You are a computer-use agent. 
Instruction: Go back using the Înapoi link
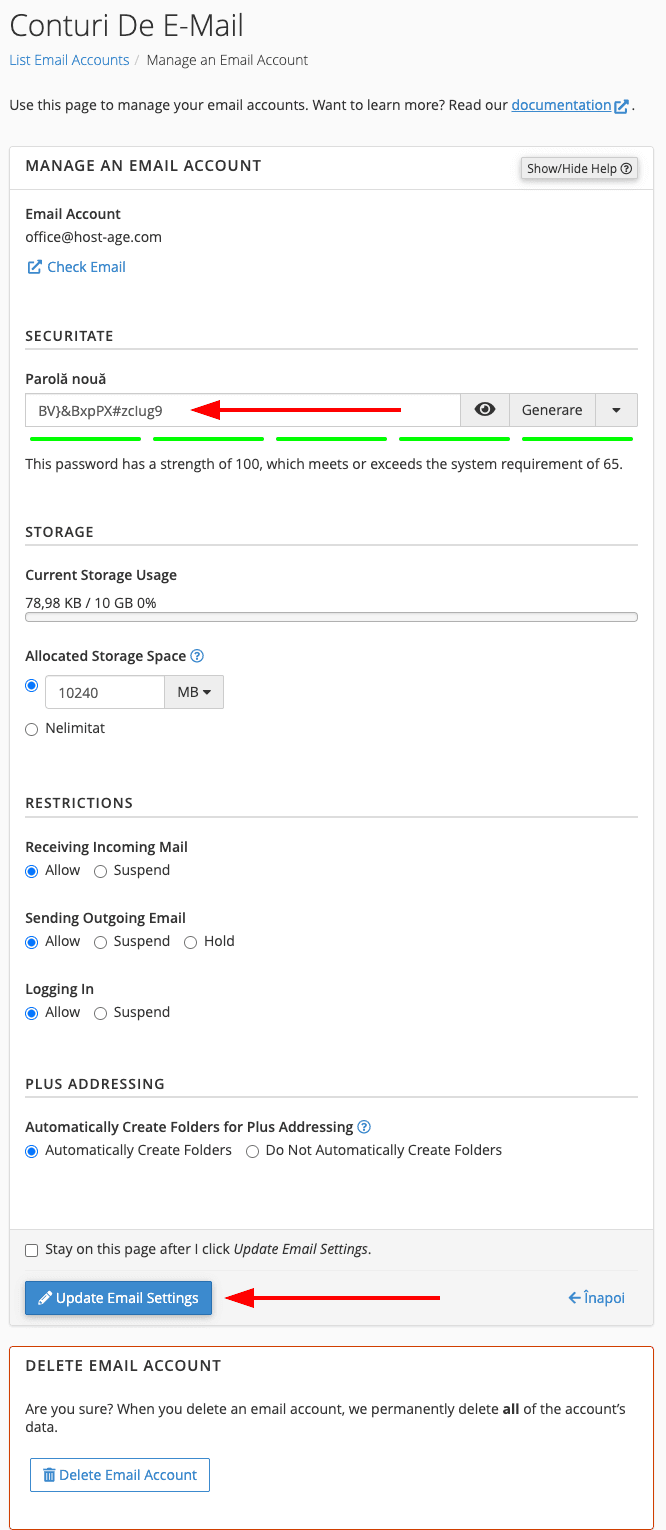pos(597,1298)
